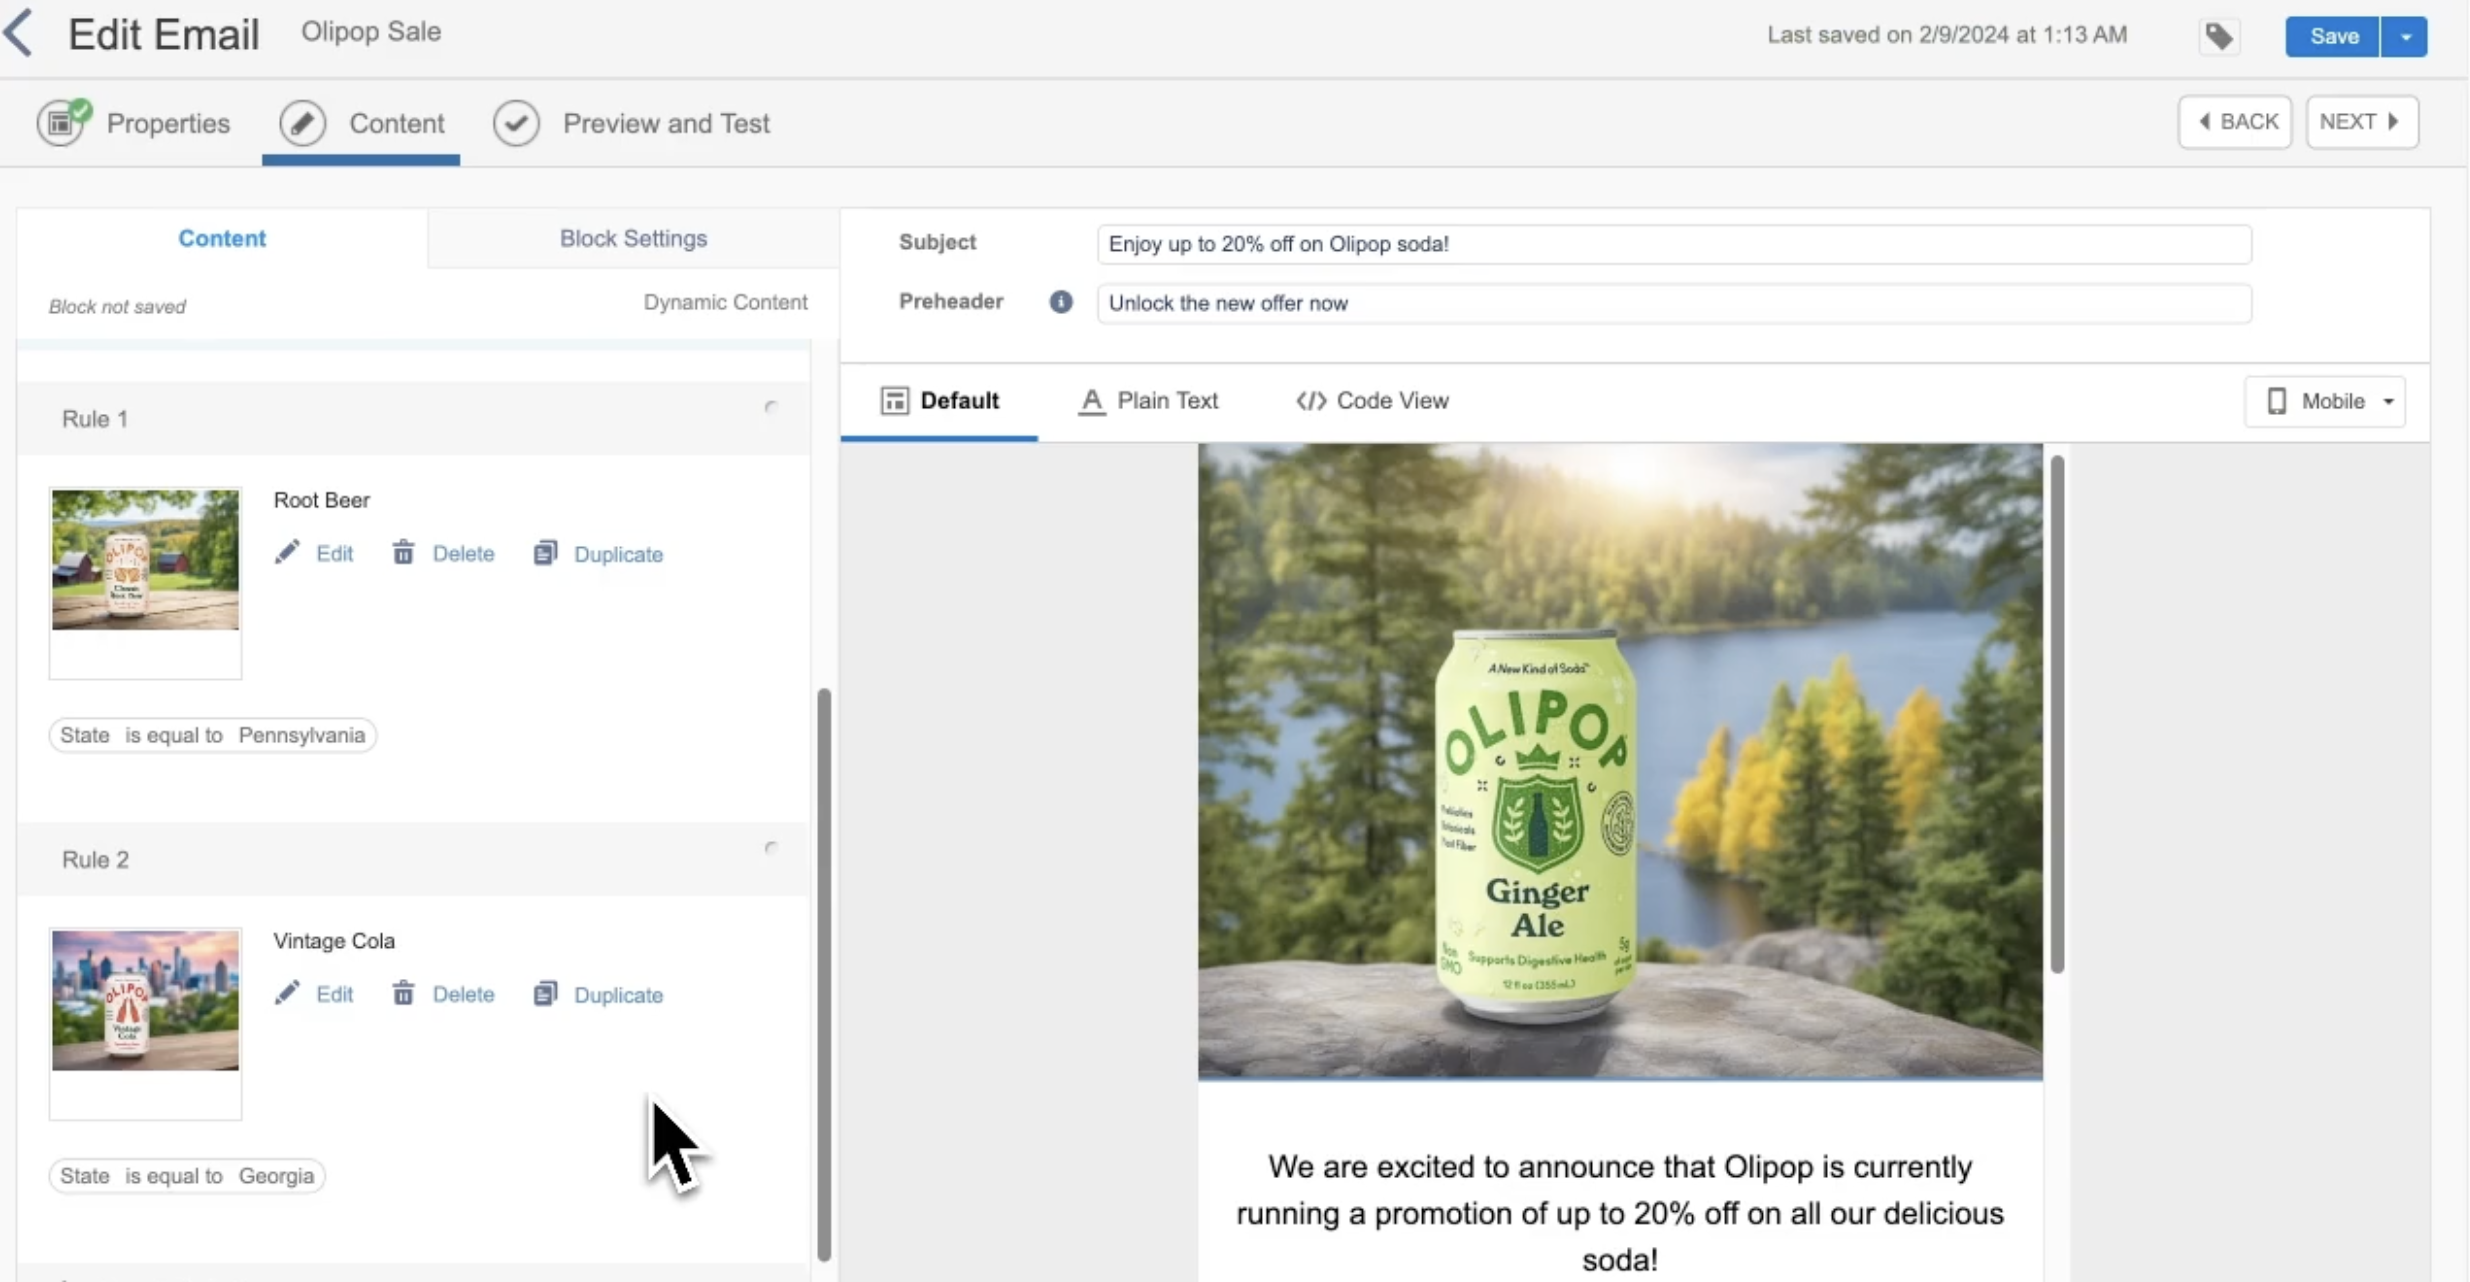
Task: Open the Dynamic Content link
Action: tap(726, 301)
